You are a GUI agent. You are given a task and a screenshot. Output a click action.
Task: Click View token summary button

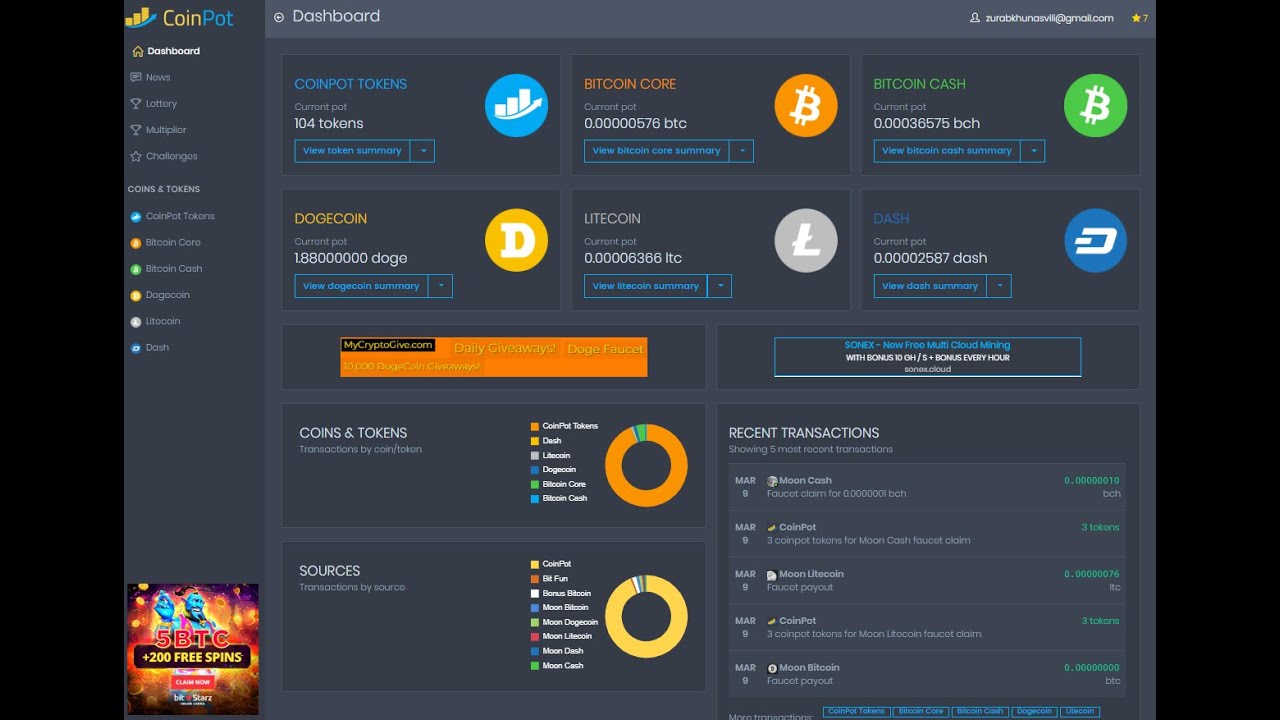(x=352, y=151)
